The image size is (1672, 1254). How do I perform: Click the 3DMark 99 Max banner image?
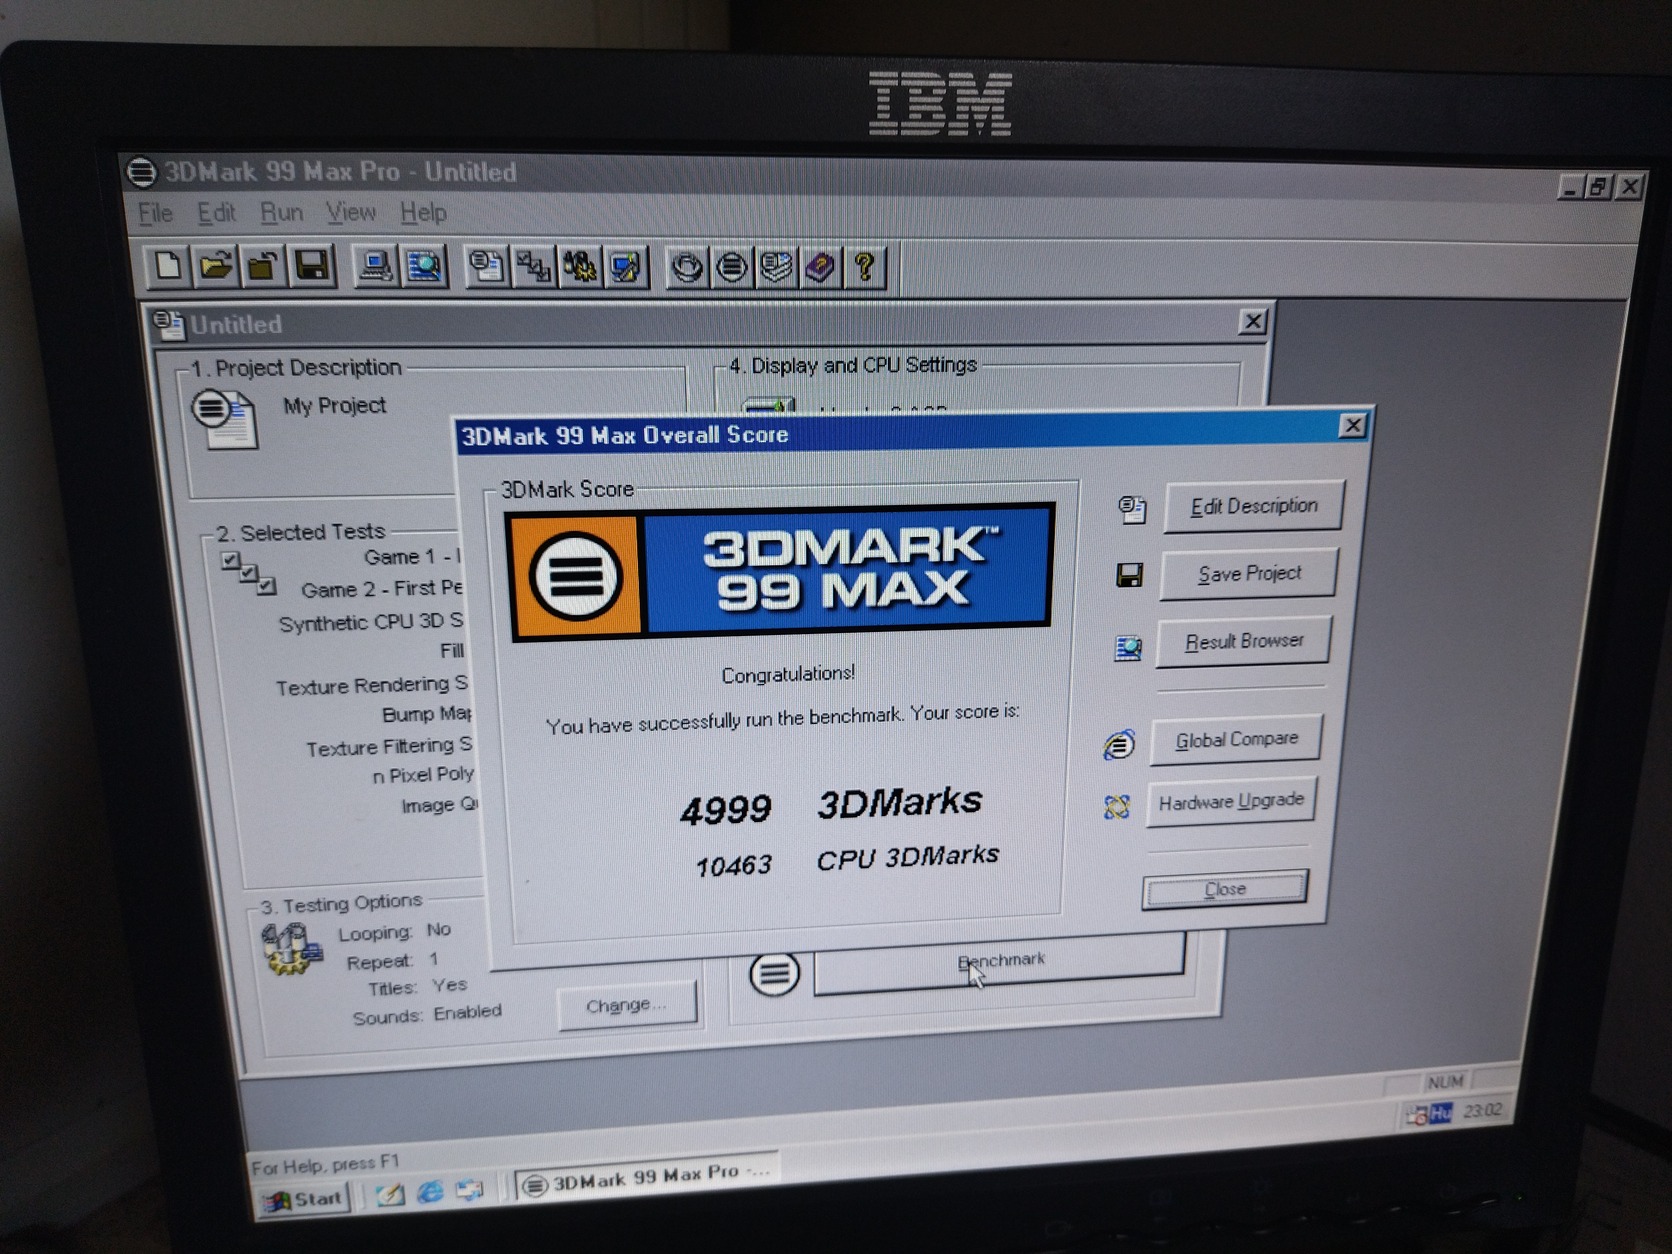pyautogui.click(x=780, y=570)
